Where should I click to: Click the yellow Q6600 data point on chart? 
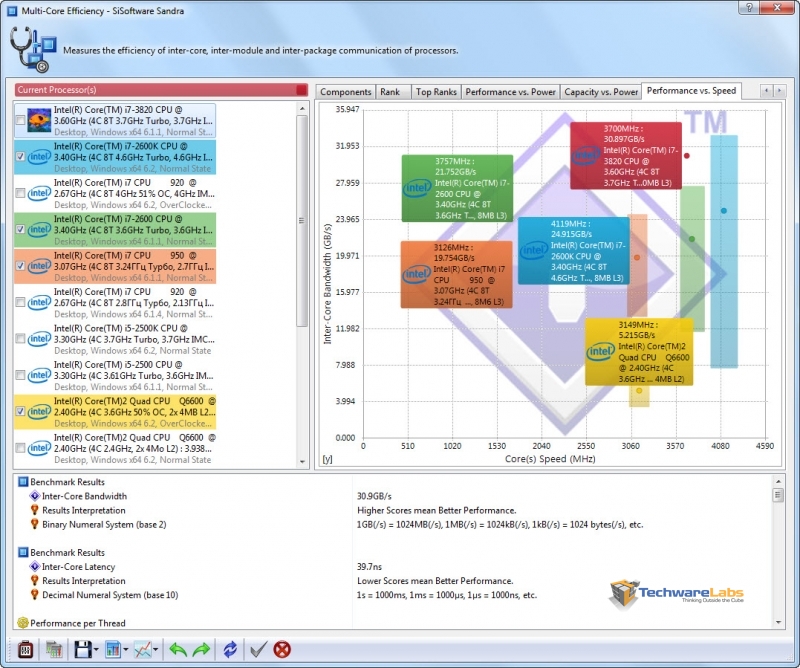(x=639, y=391)
